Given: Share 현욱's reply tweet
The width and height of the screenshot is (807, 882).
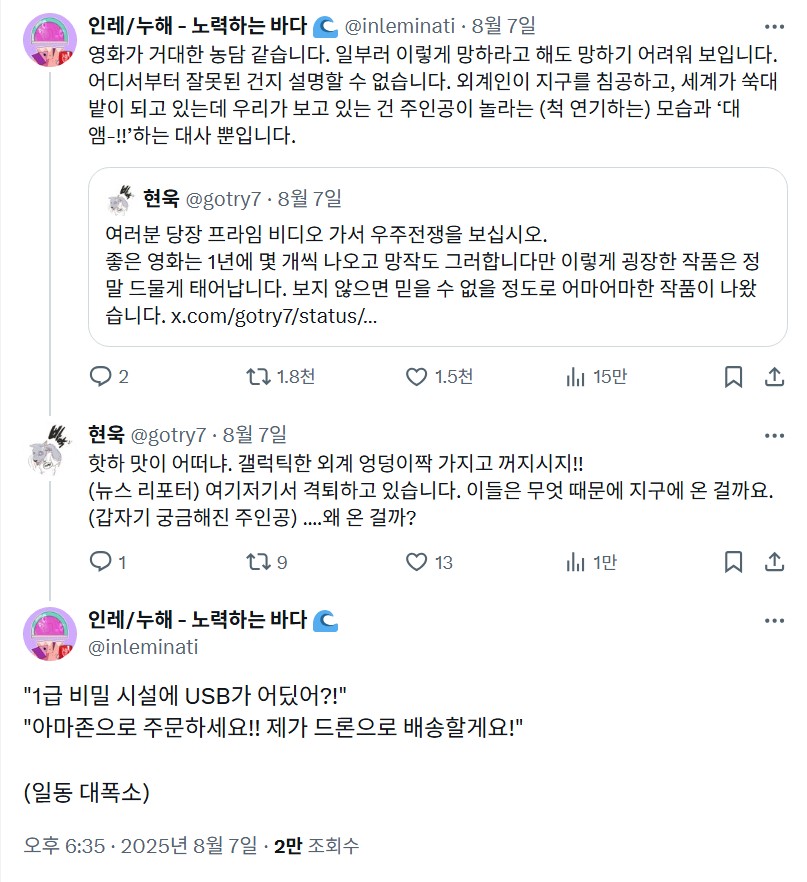Looking at the screenshot, I should coord(774,562).
